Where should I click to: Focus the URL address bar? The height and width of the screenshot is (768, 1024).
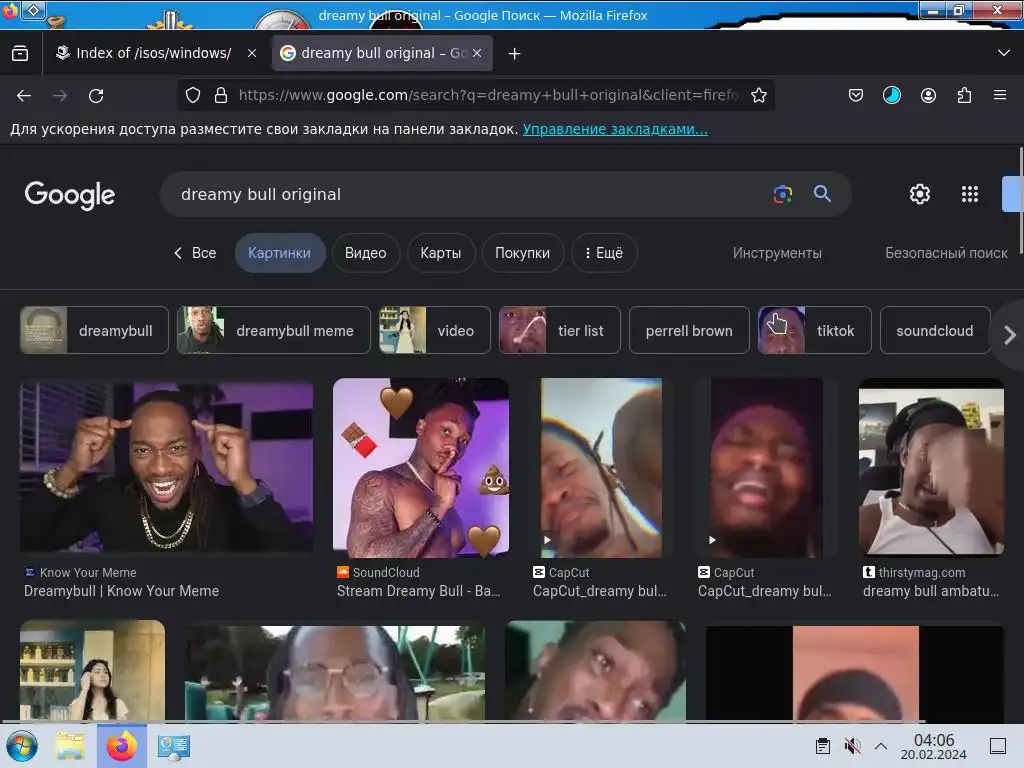tap(489, 95)
